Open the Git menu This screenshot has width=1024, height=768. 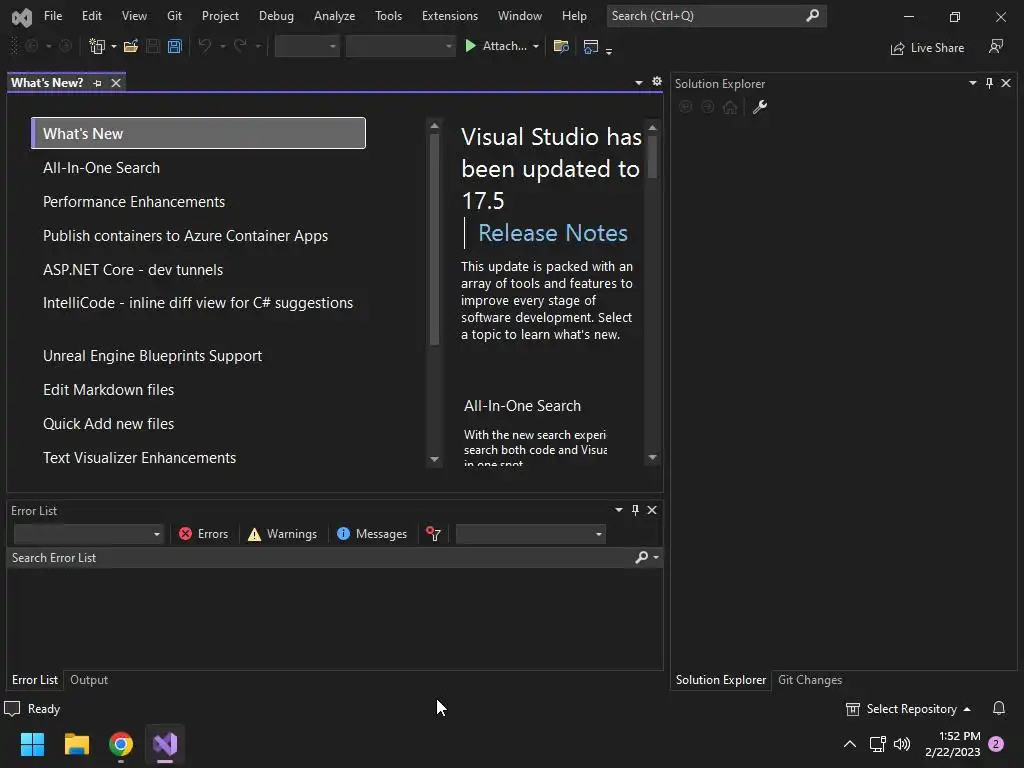click(x=174, y=16)
